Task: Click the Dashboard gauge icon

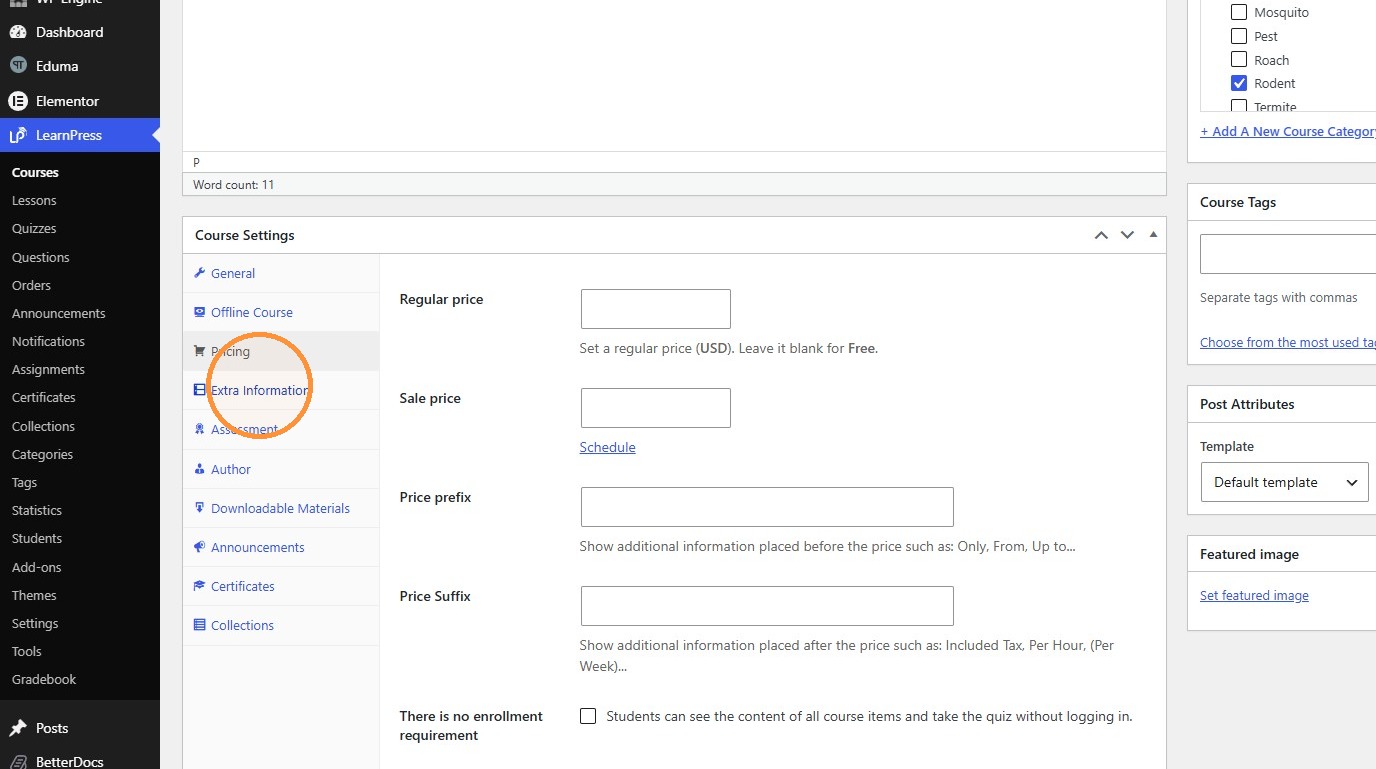Action: [18, 32]
